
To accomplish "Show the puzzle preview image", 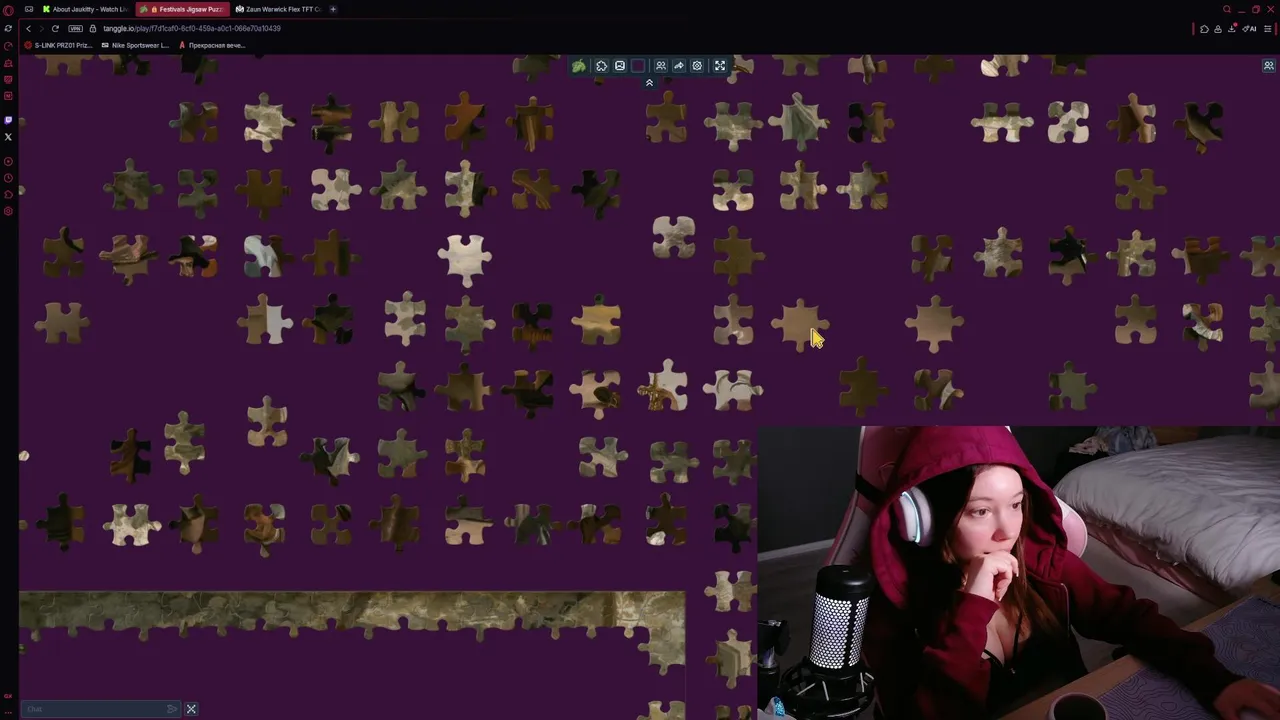I will [620, 66].
